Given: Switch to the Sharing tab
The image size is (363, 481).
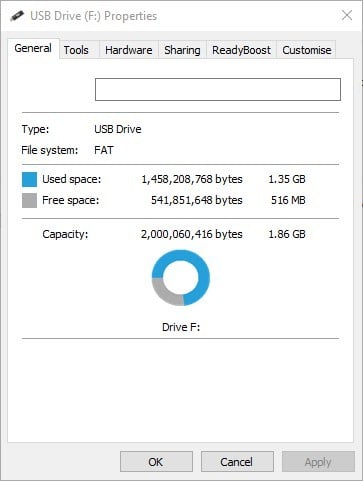Looking at the screenshot, I should [x=182, y=50].
